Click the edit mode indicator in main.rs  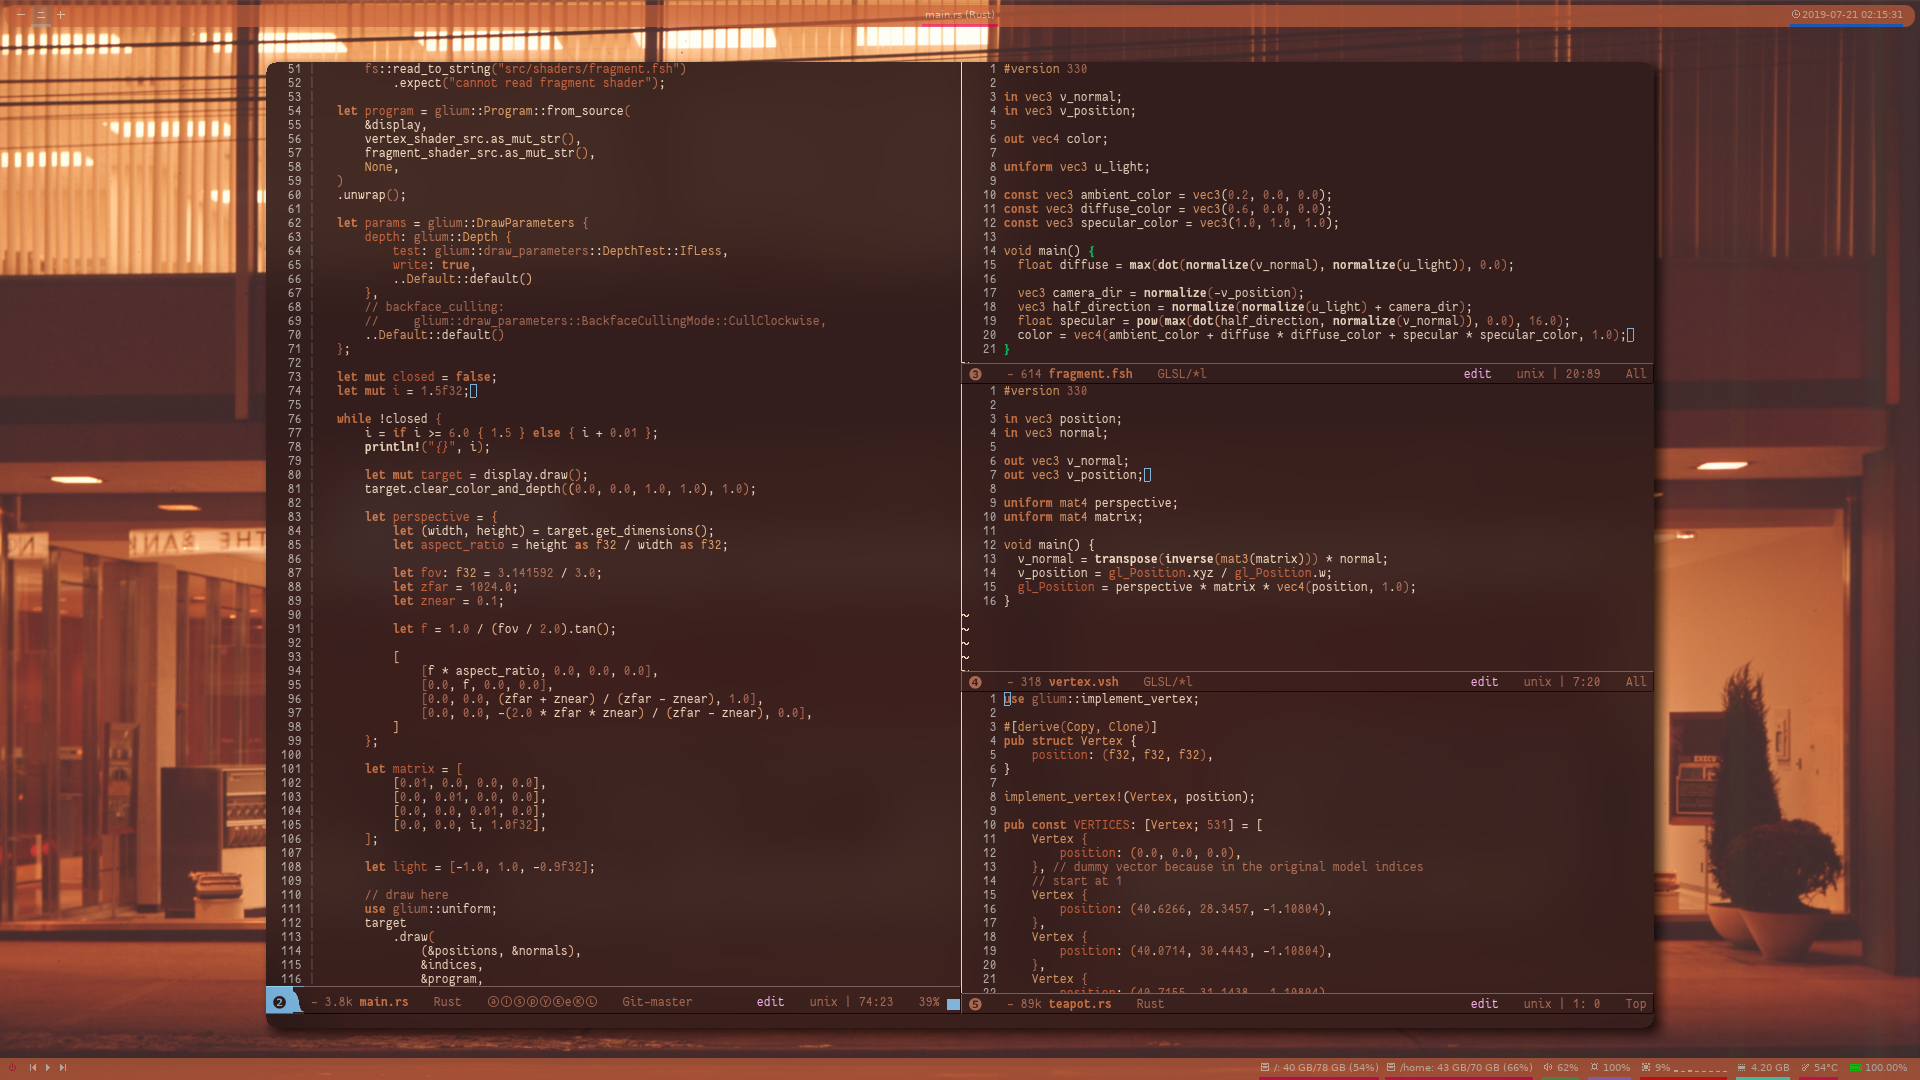click(769, 1001)
